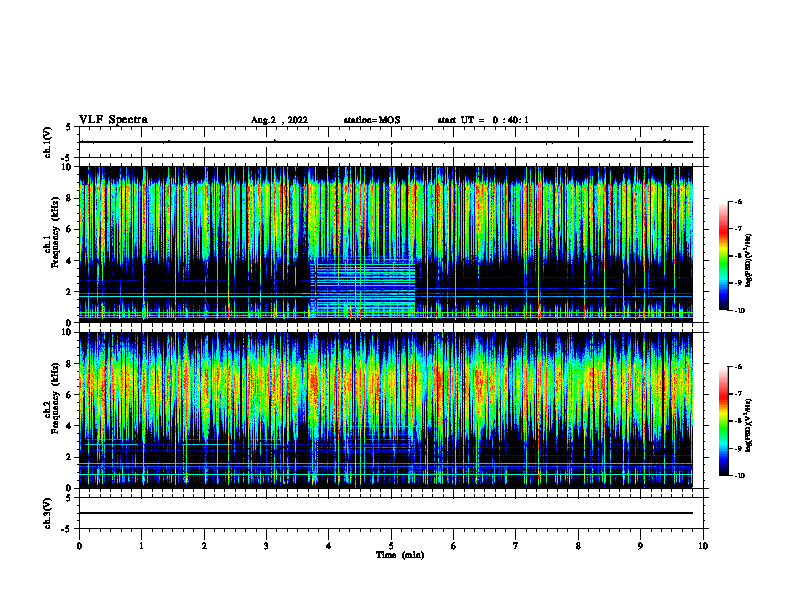
Task: Click the 'start UT = 0 : 40: 1' text
Action: [483, 120]
